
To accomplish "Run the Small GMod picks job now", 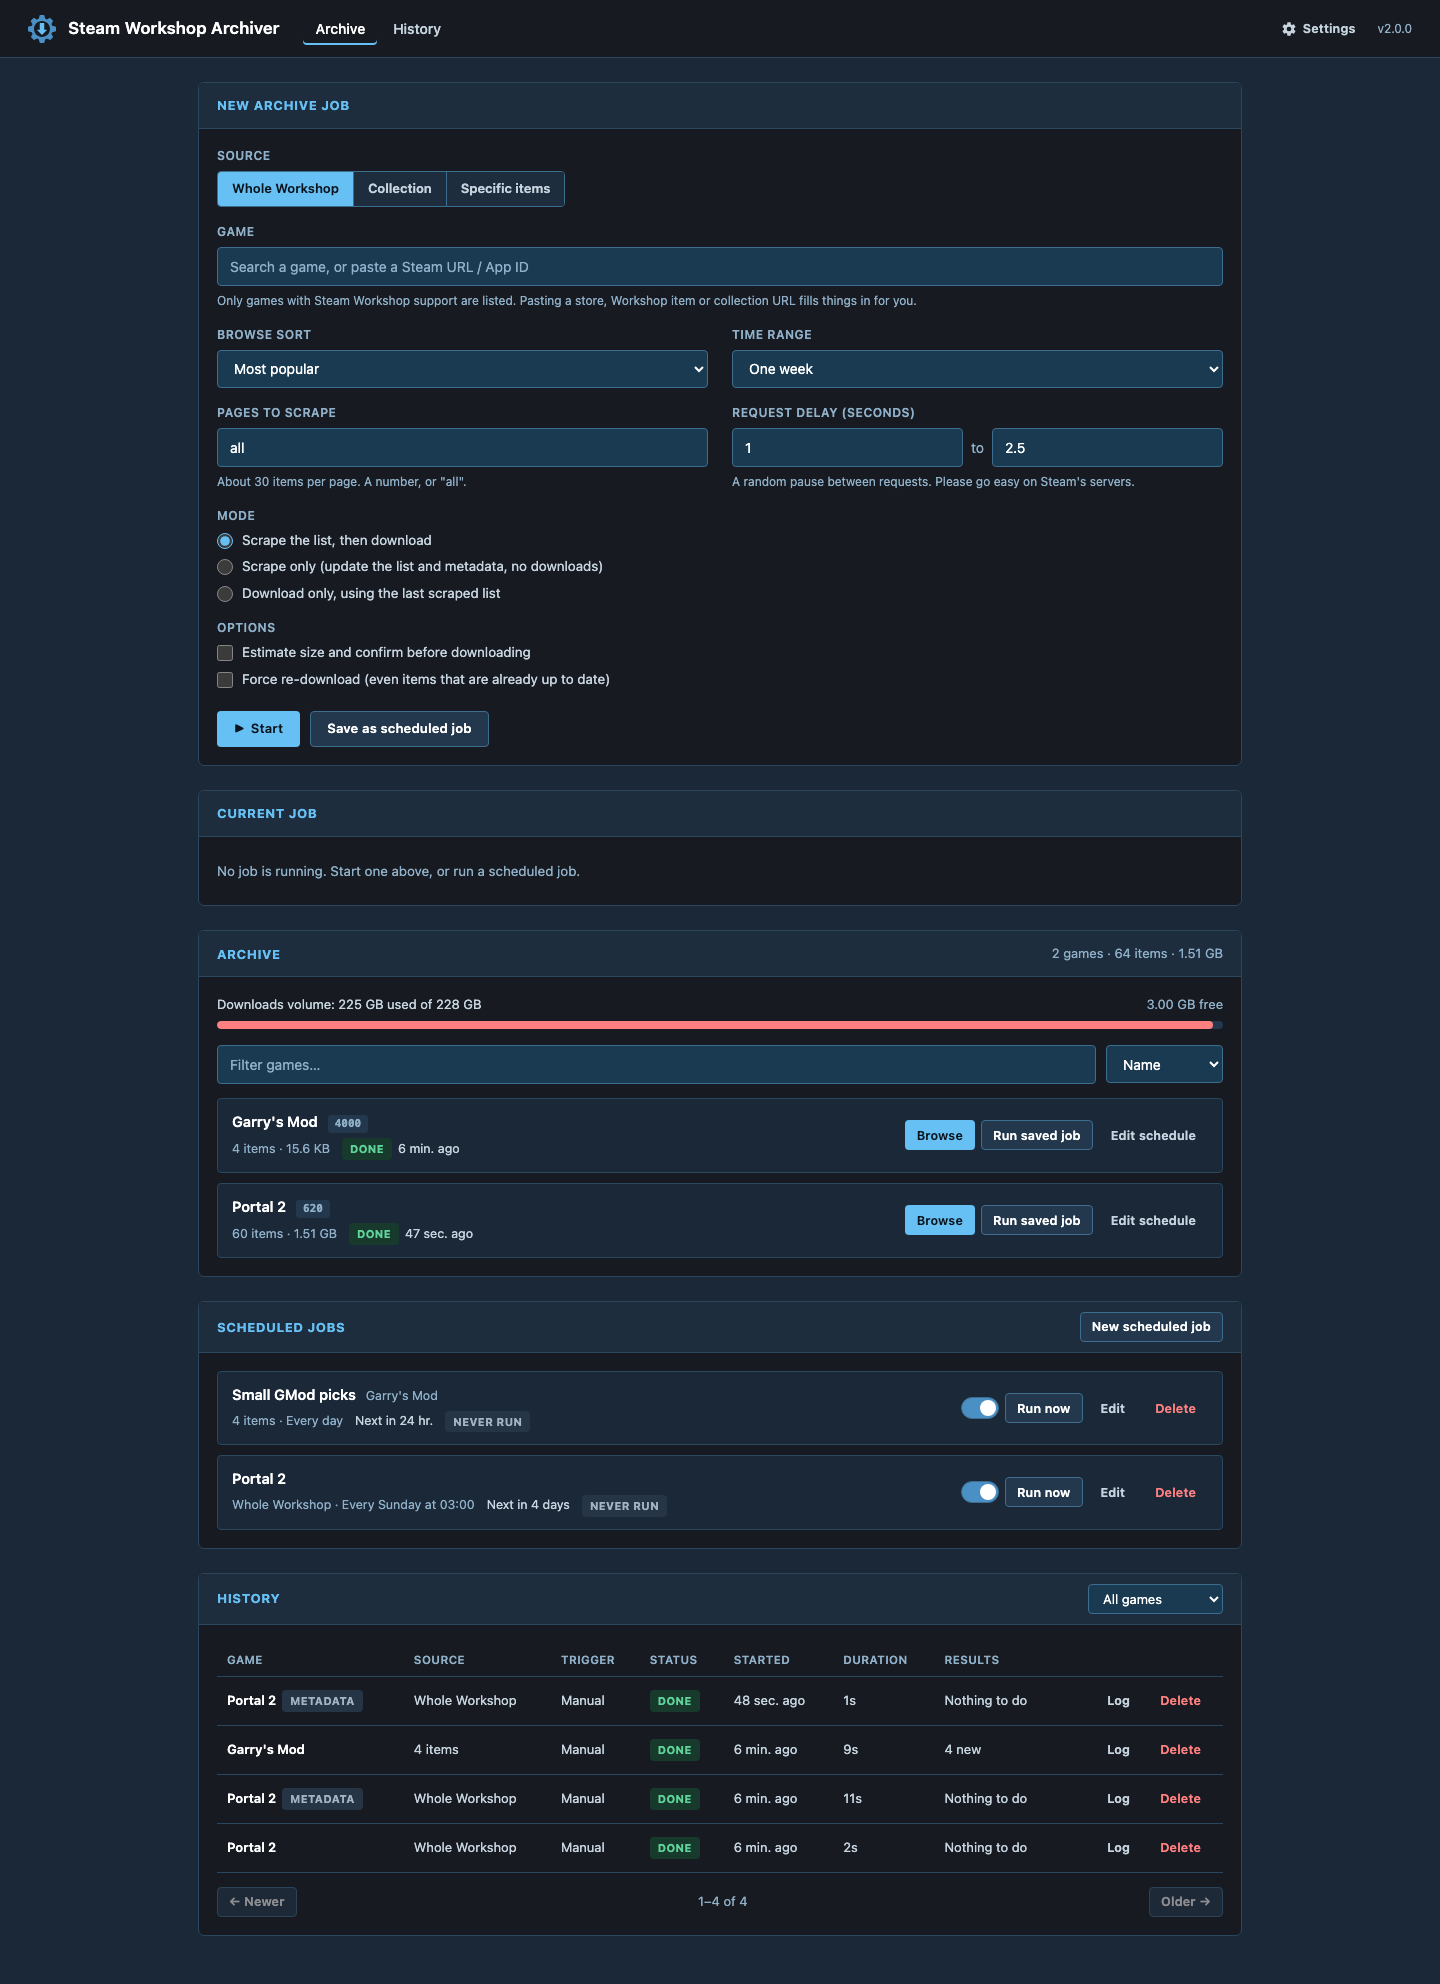I will pos(1043,1408).
